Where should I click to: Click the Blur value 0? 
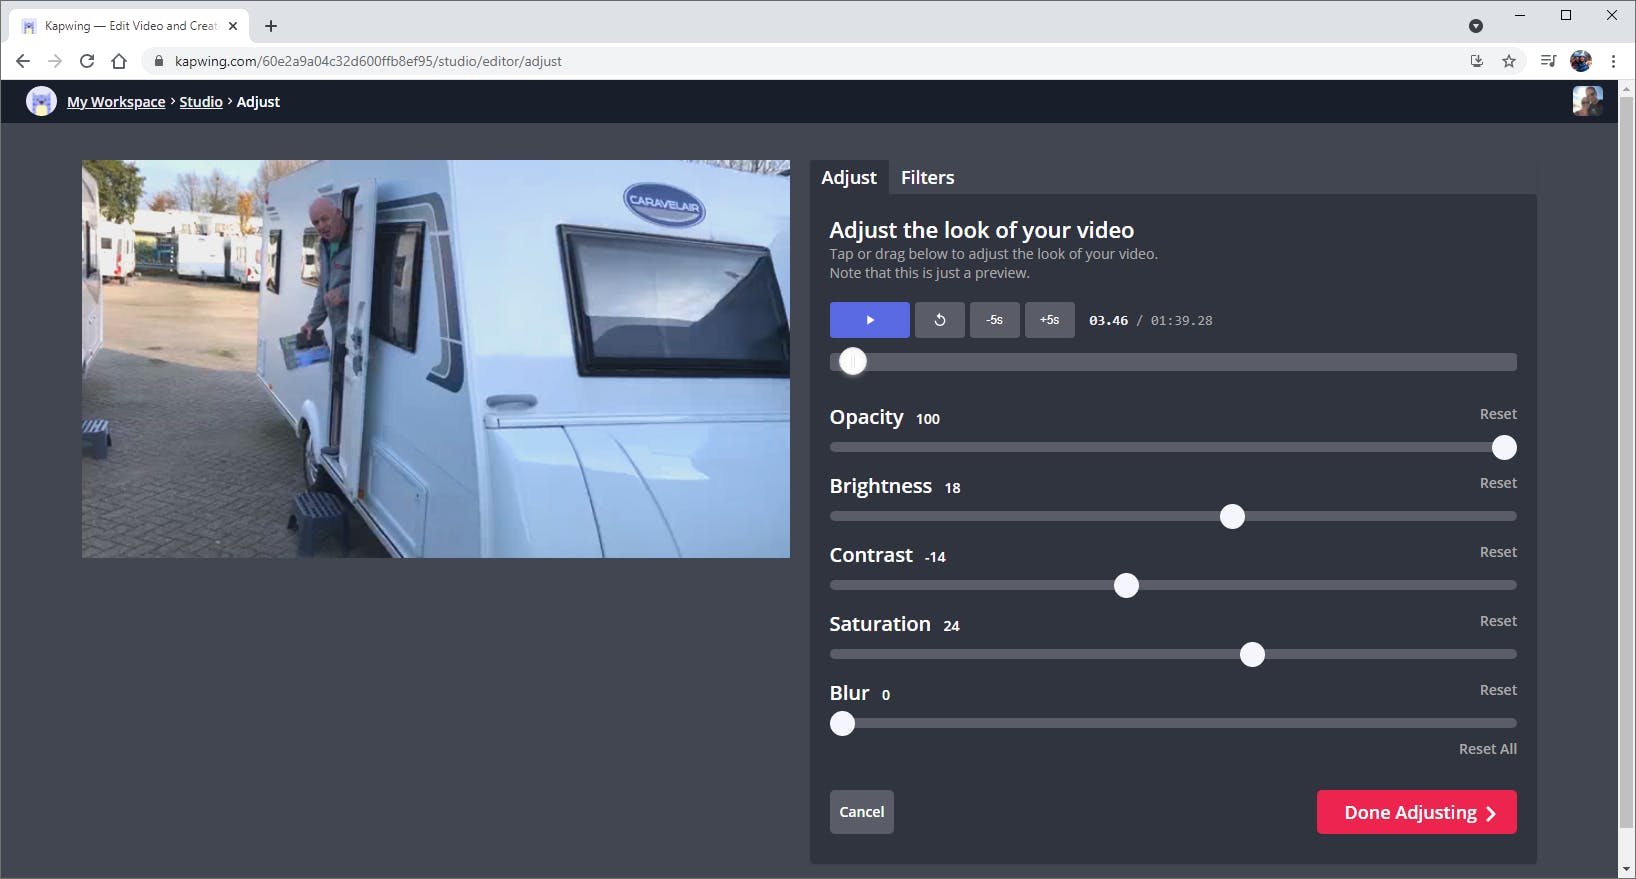[886, 695]
